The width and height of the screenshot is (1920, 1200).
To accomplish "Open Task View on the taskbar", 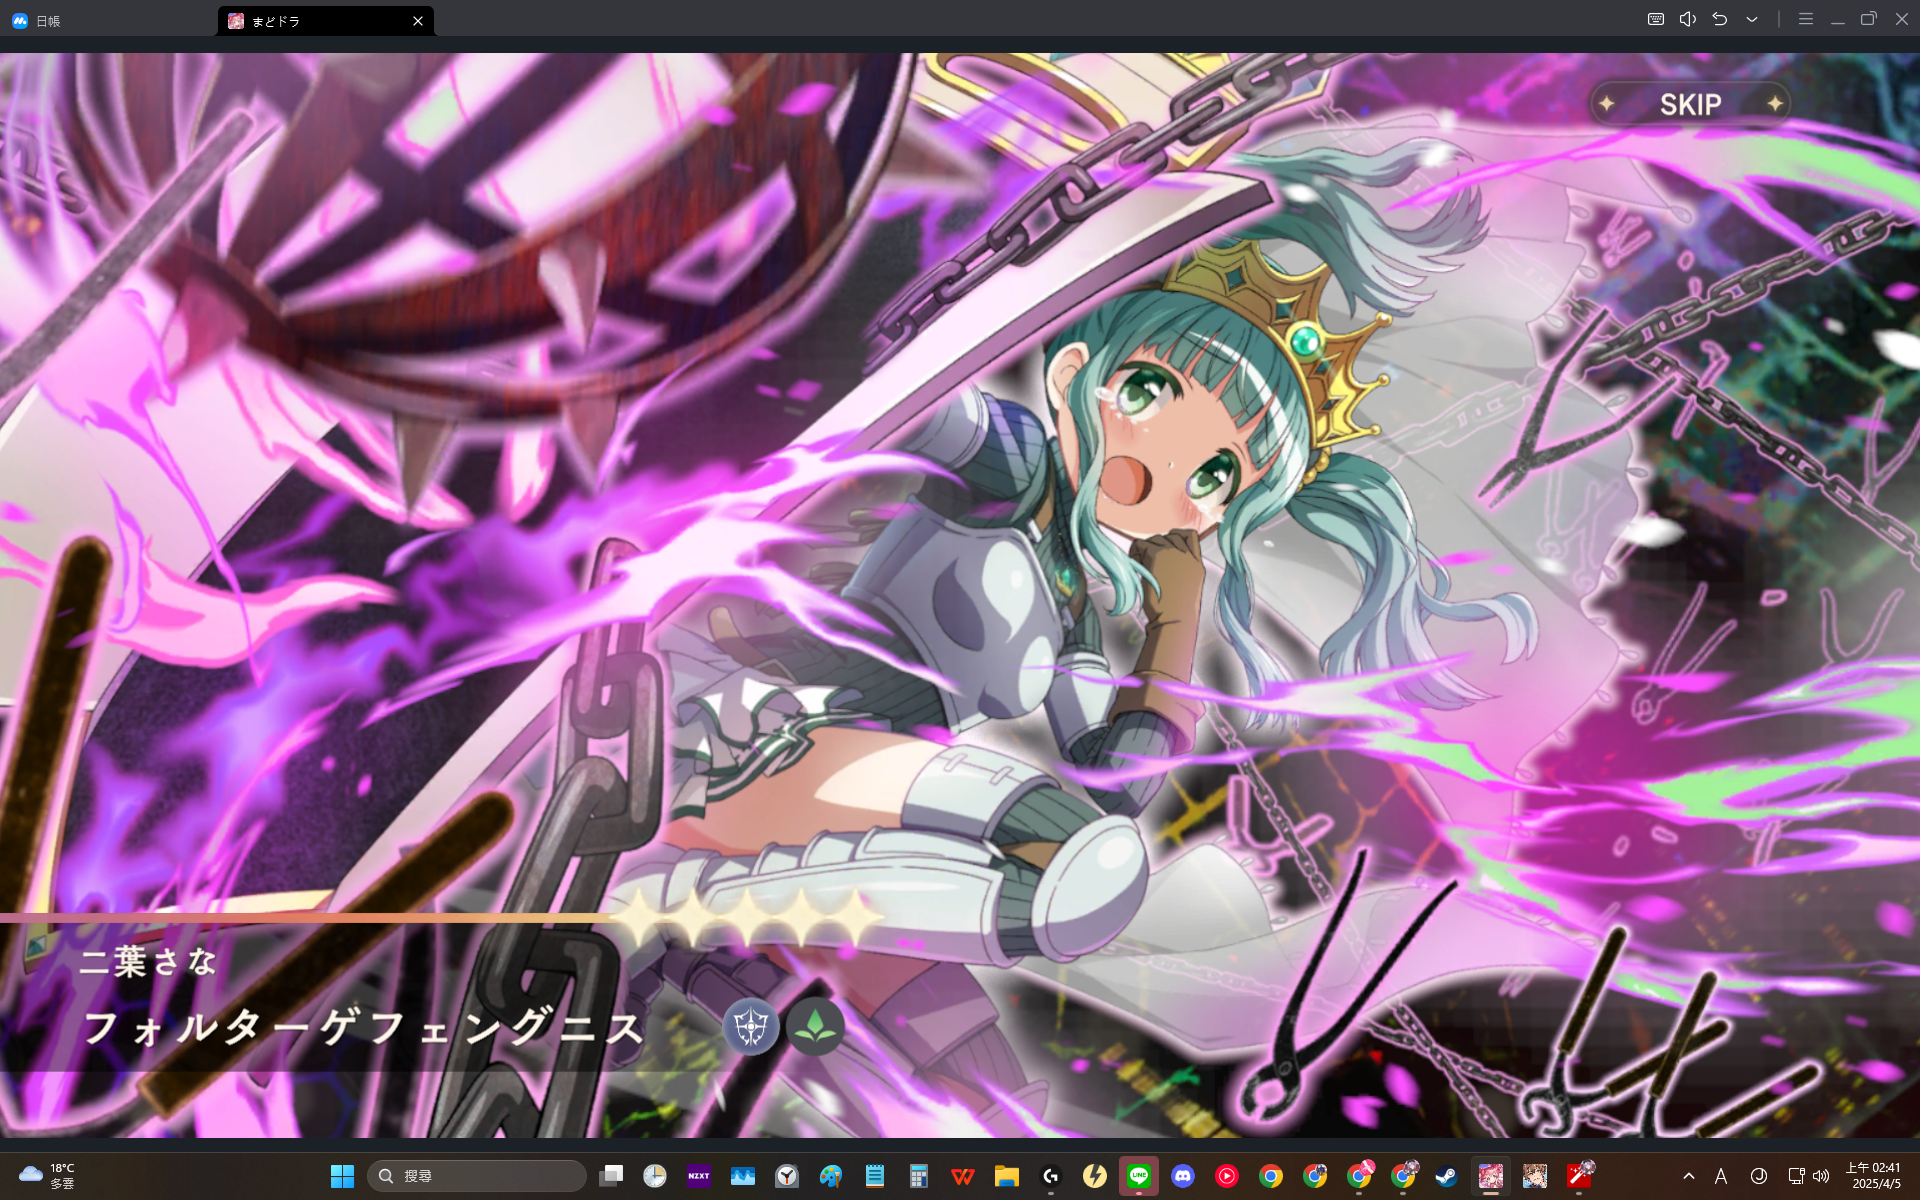I will tap(611, 1176).
